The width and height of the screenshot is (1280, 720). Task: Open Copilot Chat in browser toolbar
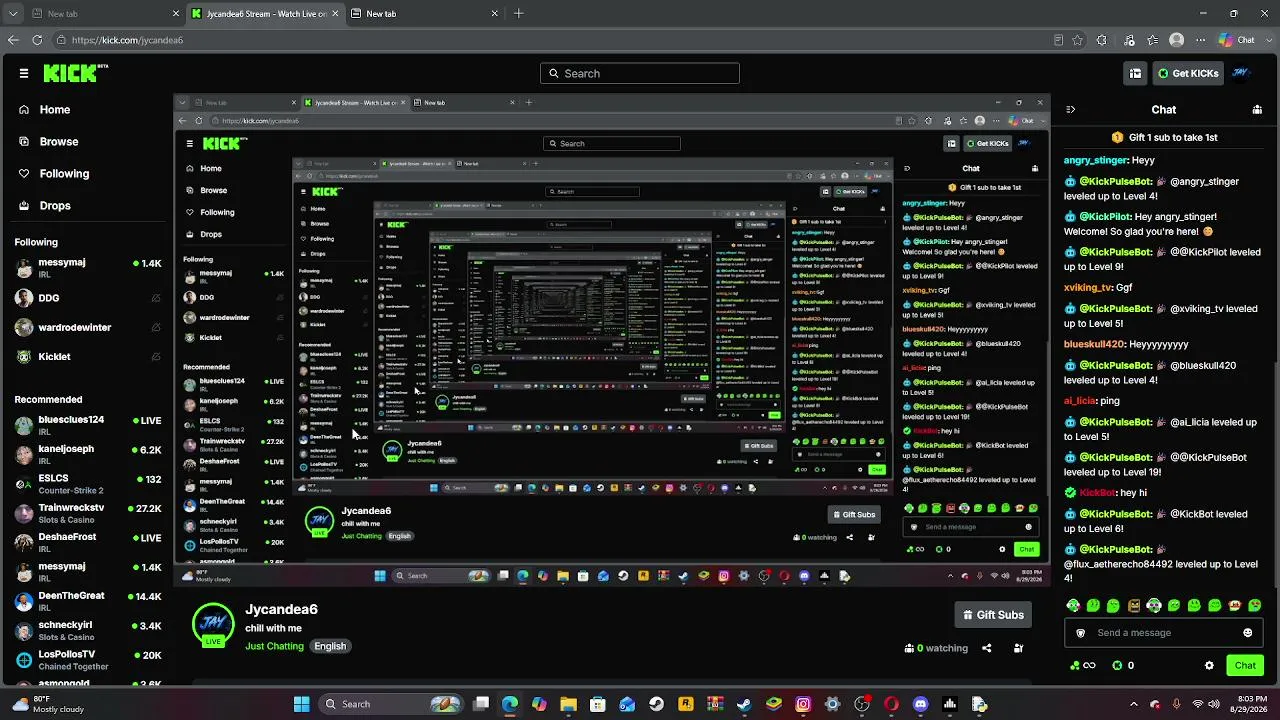1238,40
